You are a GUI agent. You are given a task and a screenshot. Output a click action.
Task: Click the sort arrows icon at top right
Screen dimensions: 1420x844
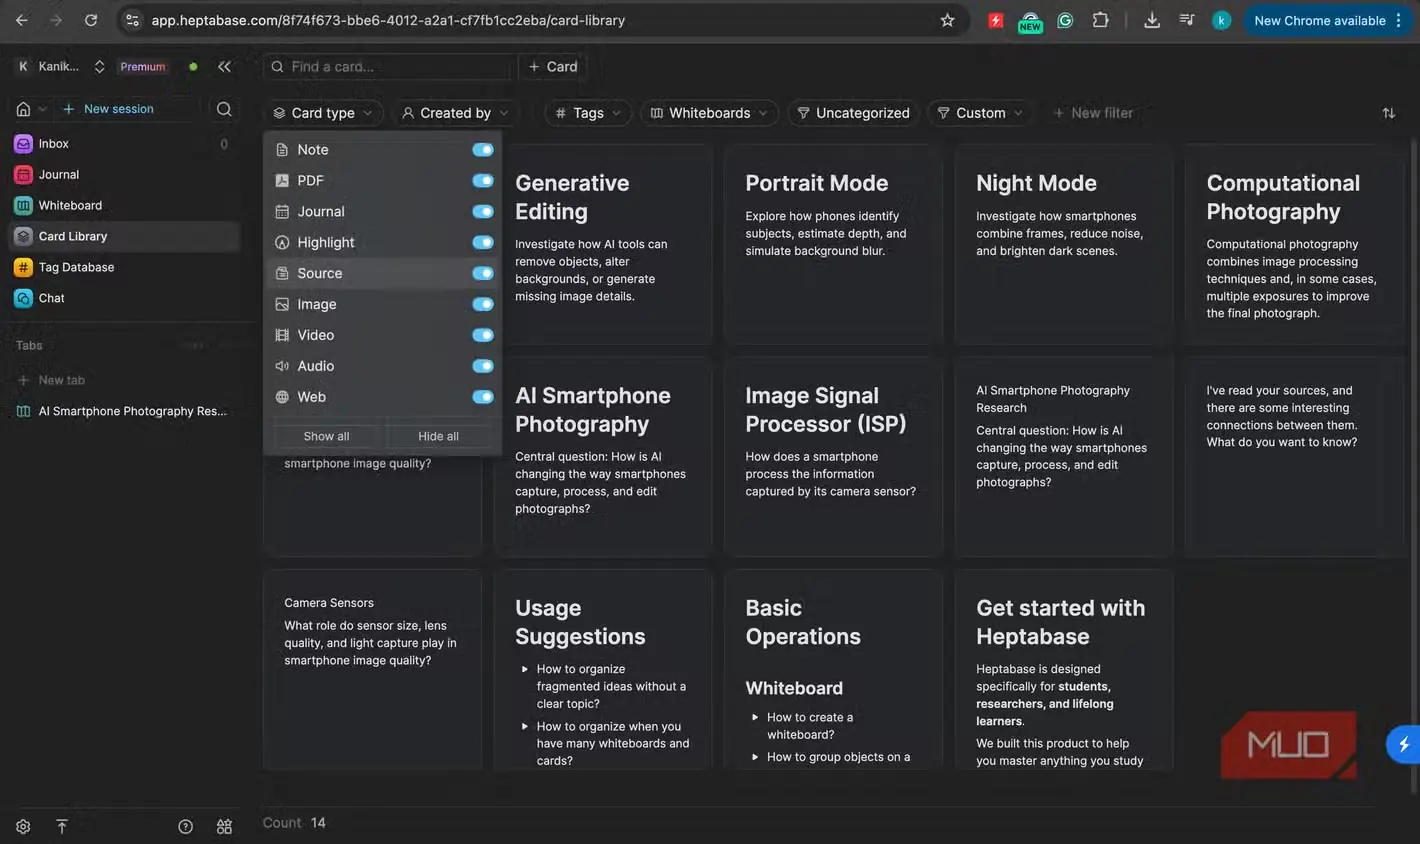pyautogui.click(x=1389, y=113)
